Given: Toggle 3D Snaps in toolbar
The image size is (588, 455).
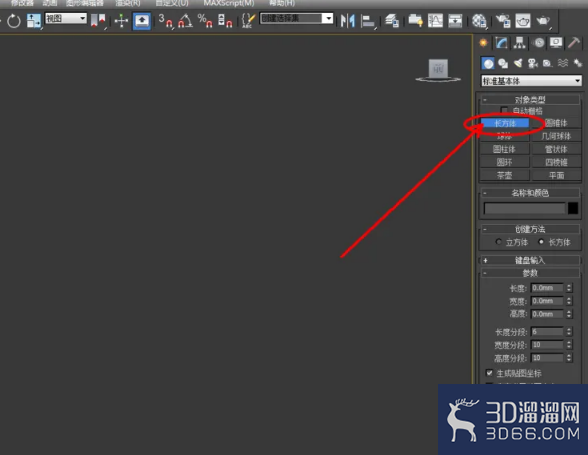Looking at the screenshot, I should pyautogui.click(x=165, y=21).
